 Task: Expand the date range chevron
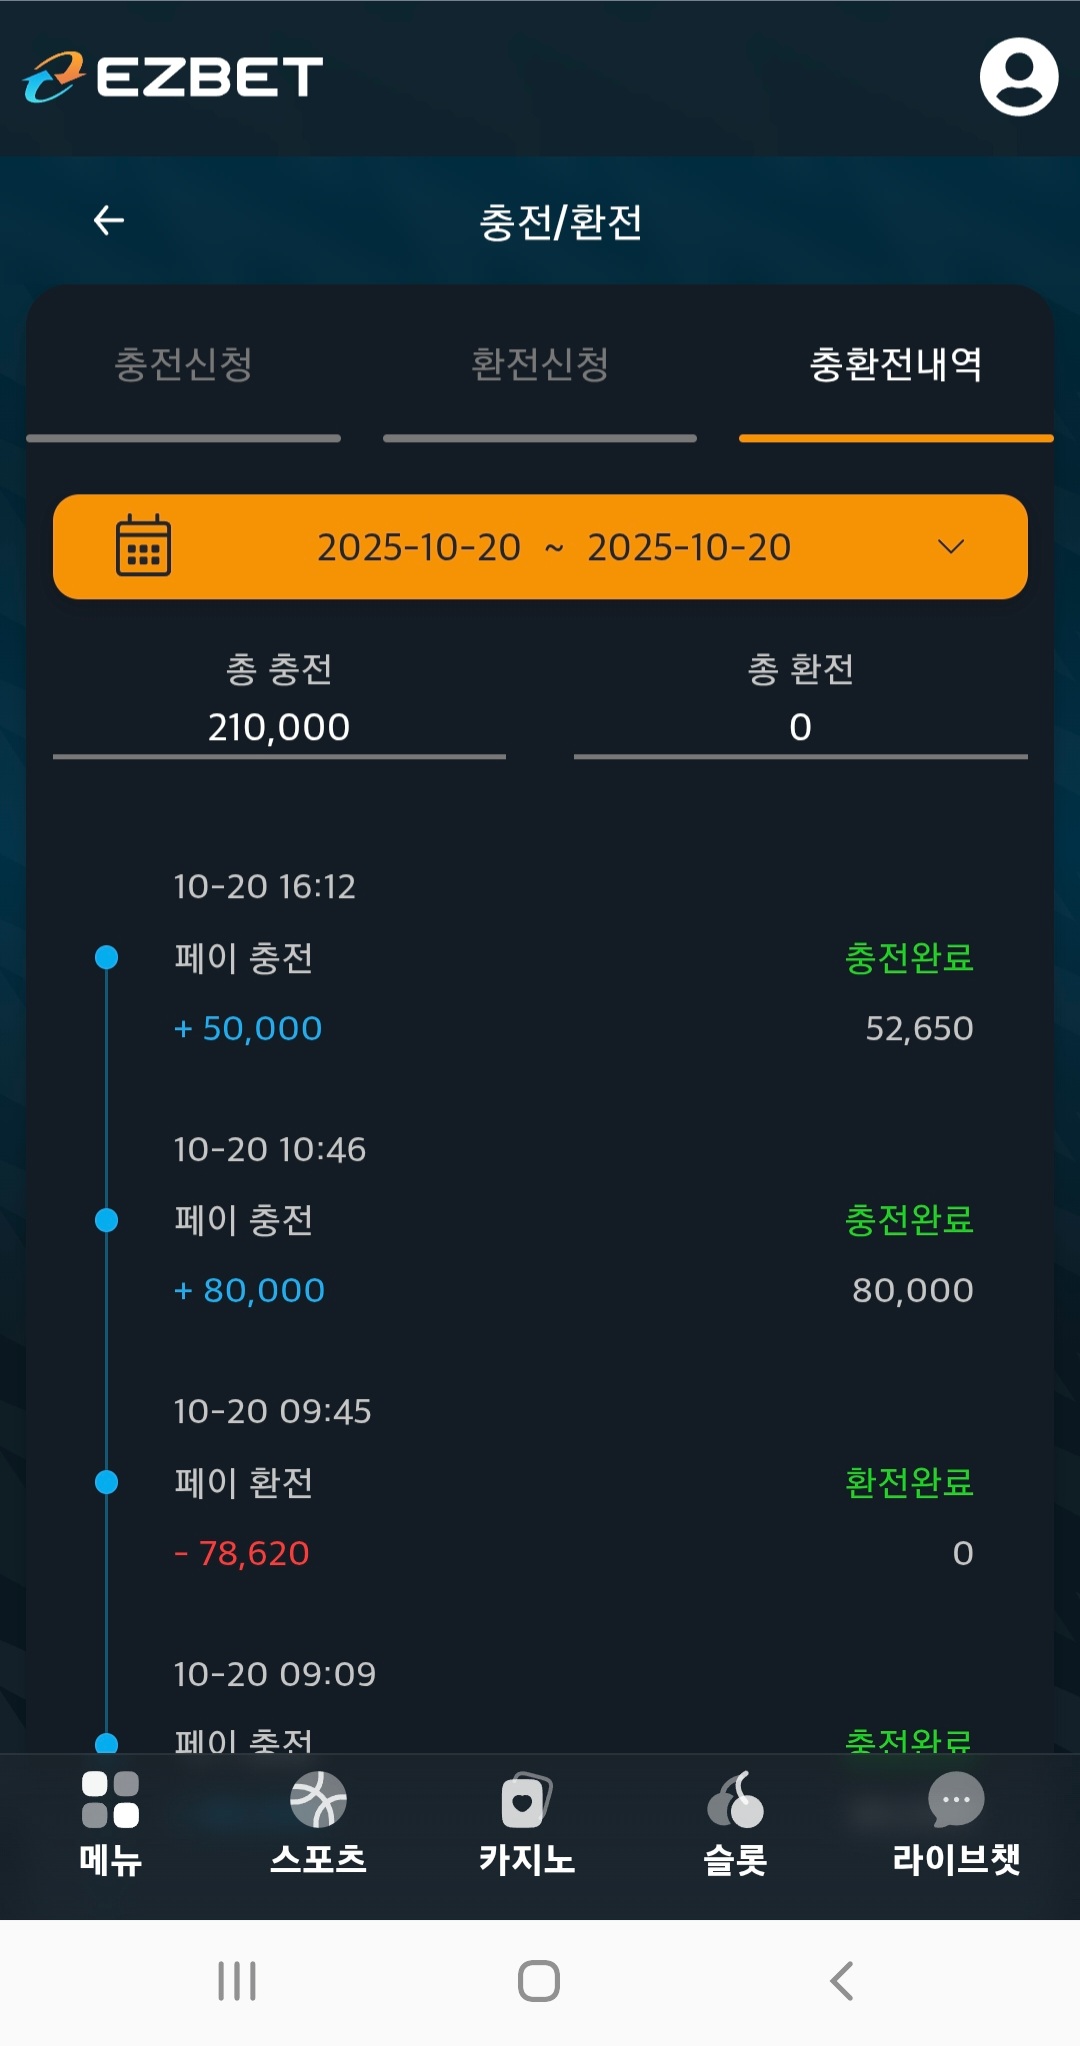tap(950, 546)
